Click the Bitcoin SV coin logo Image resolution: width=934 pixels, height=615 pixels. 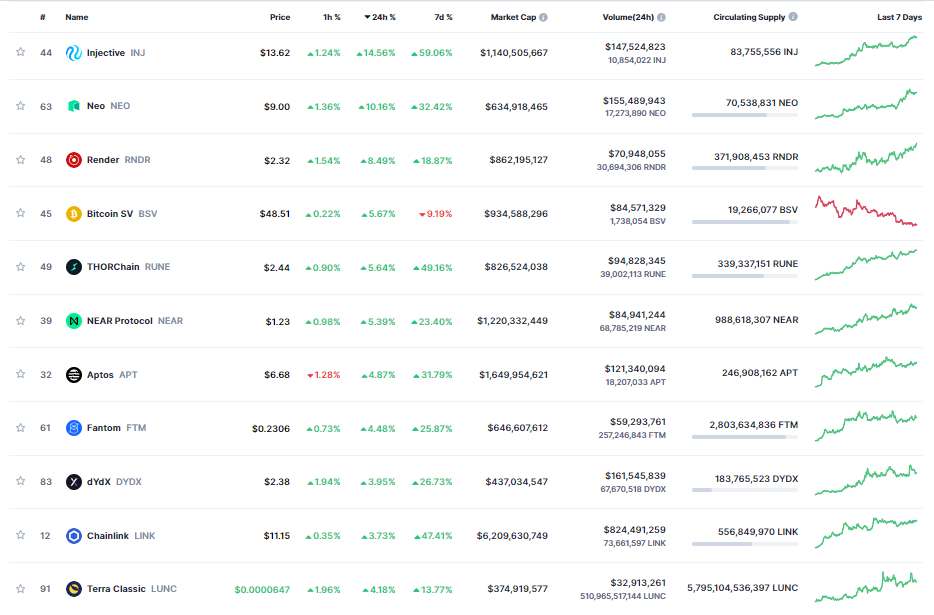click(73, 213)
